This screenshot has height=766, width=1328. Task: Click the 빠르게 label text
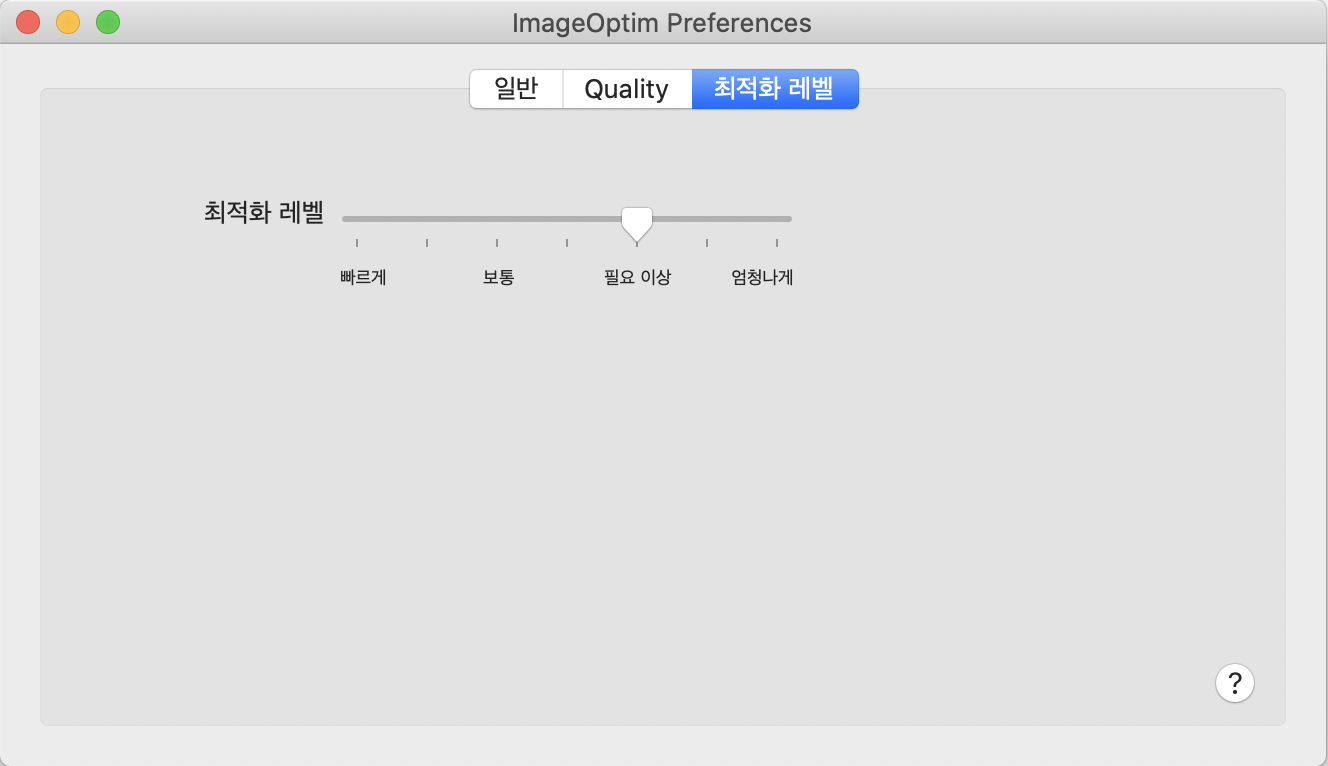tap(362, 277)
